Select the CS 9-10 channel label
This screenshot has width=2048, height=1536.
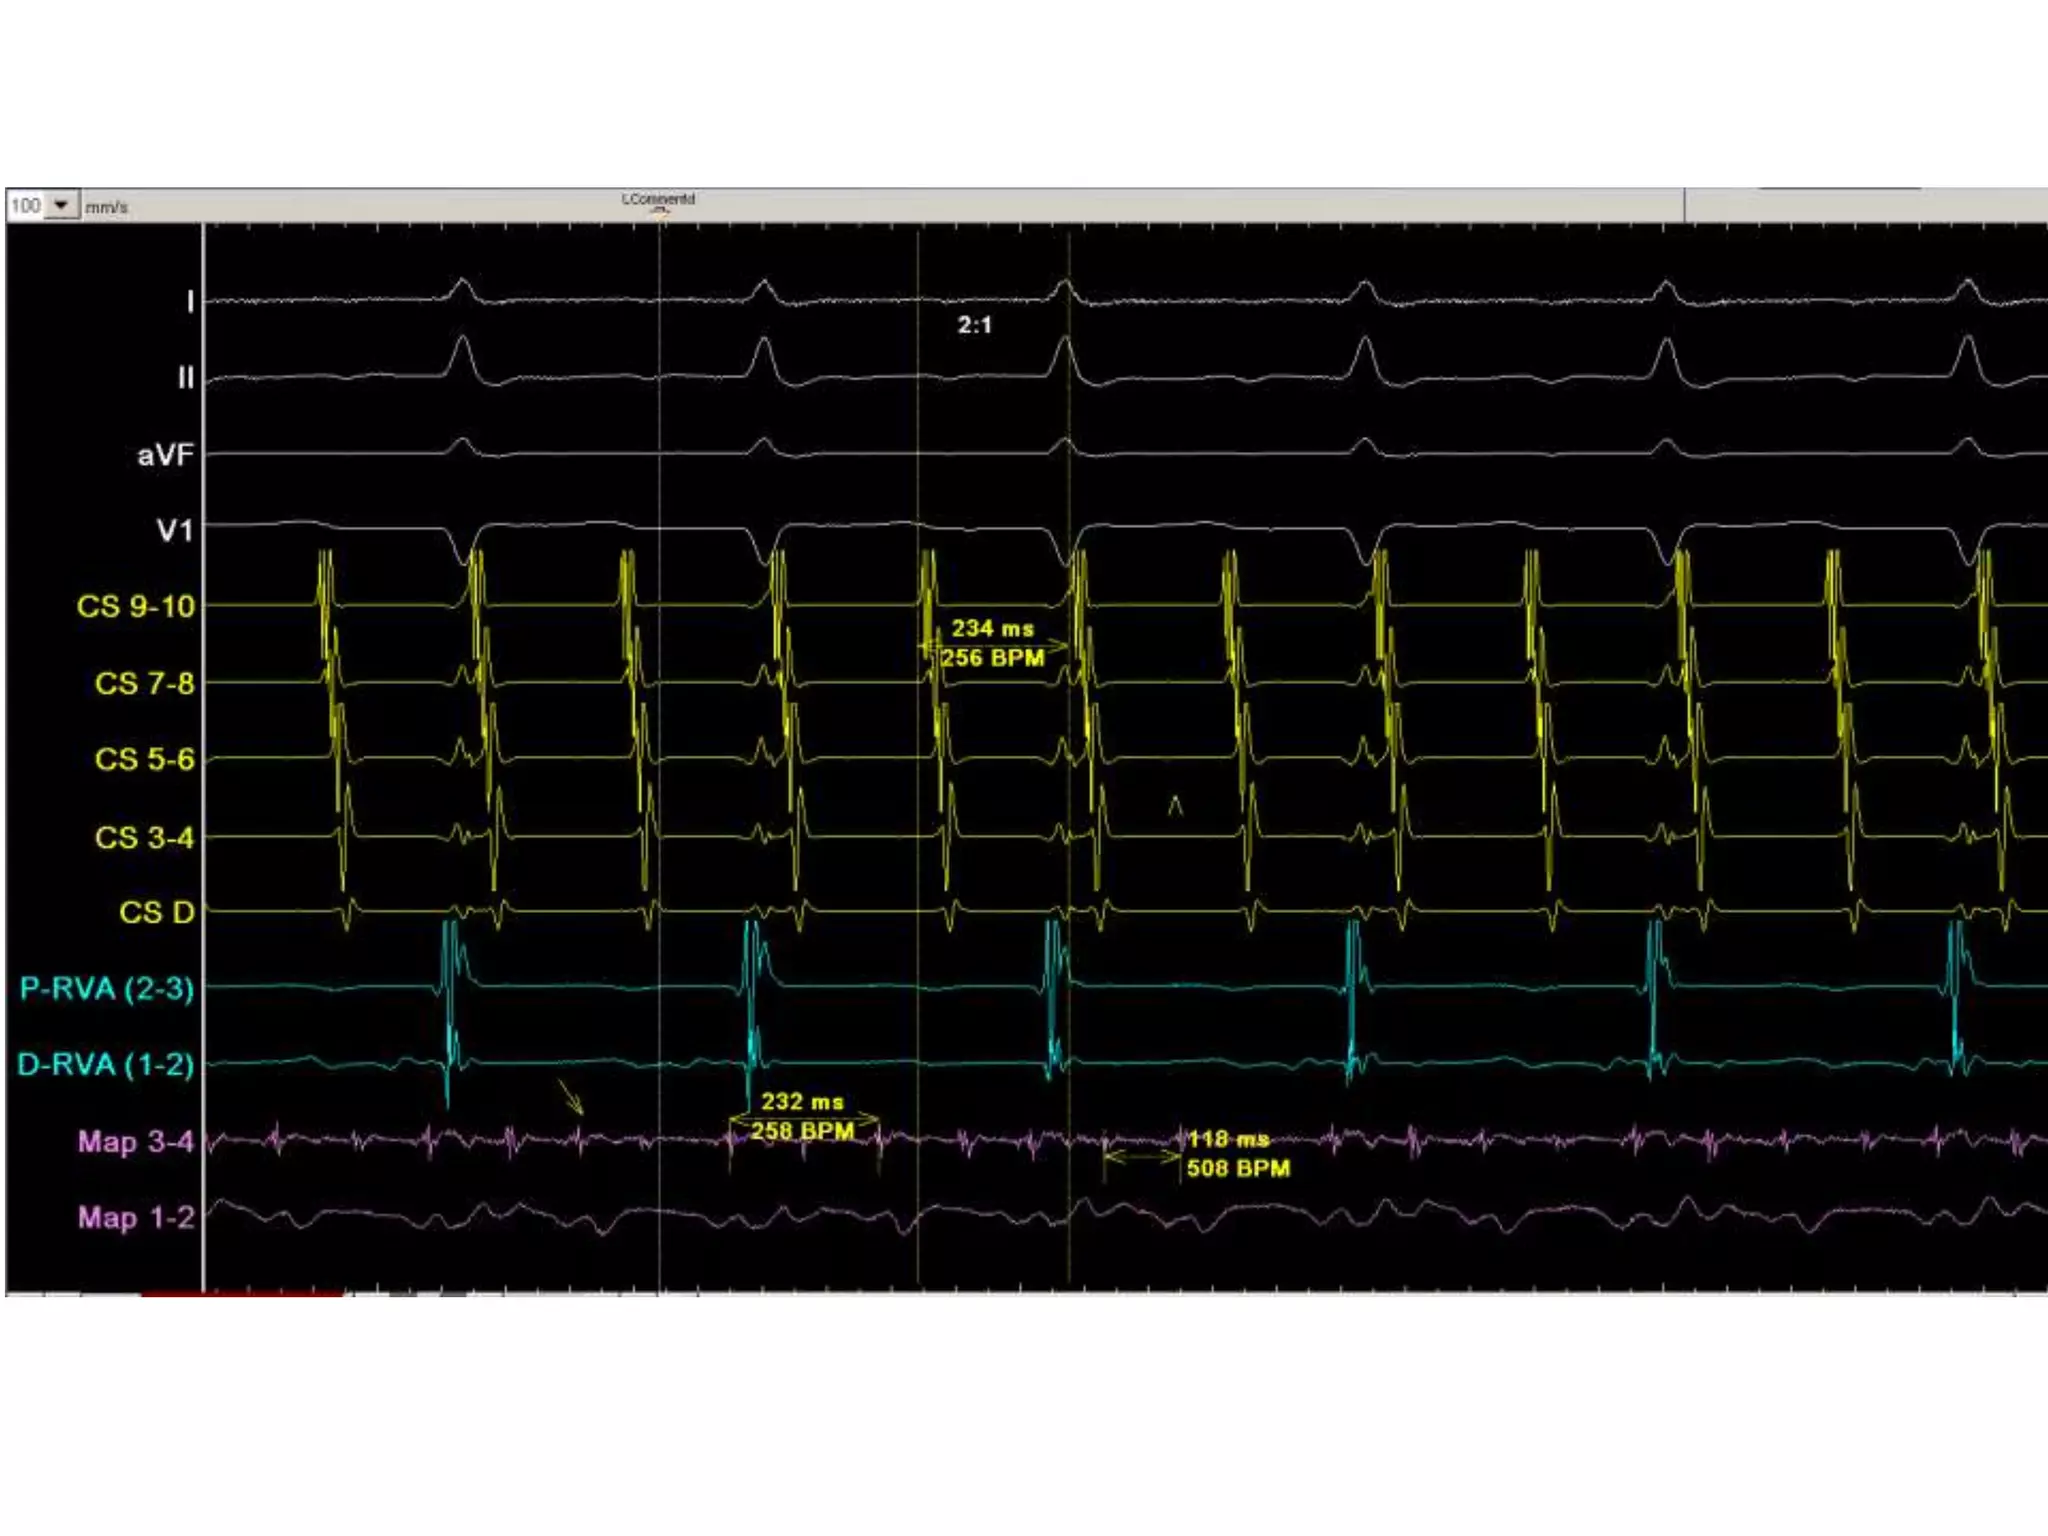point(136,606)
